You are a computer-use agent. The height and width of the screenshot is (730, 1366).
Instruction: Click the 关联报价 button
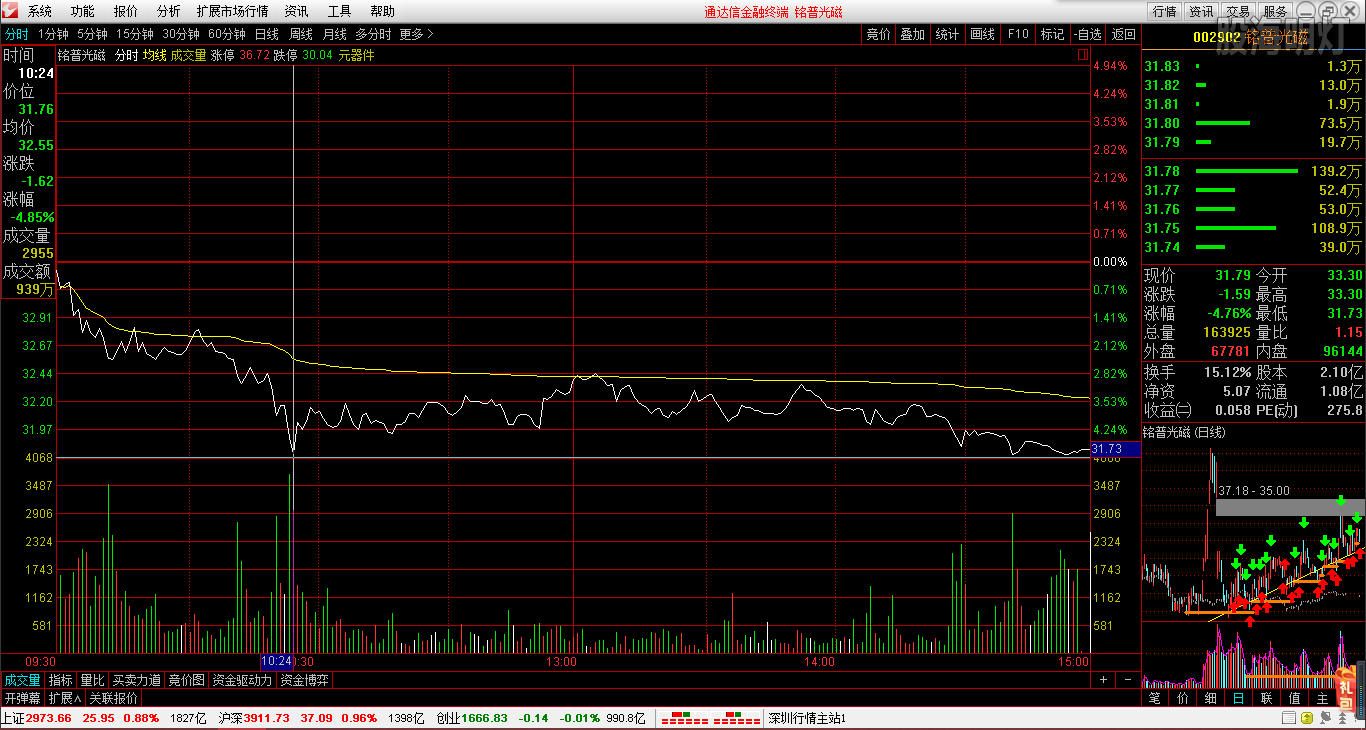[113, 698]
